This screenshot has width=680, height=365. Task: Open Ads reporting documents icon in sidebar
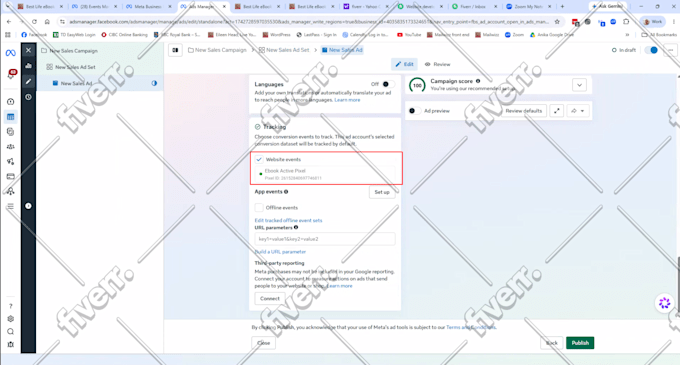click(10, 132)
